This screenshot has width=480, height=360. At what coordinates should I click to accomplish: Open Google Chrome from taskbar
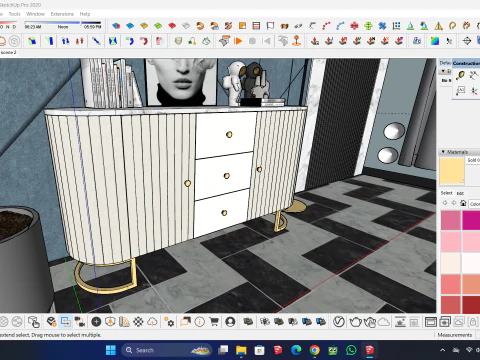tap(314, 350)
